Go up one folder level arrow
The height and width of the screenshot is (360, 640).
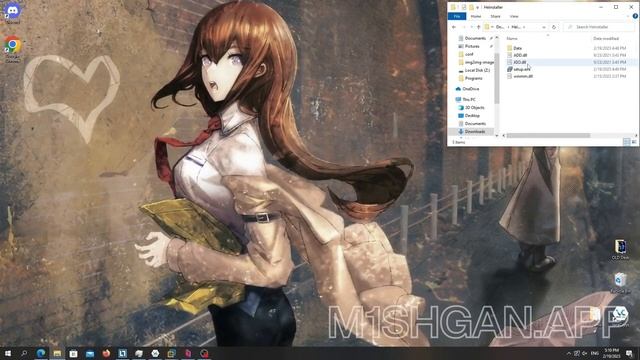point(478,27)
